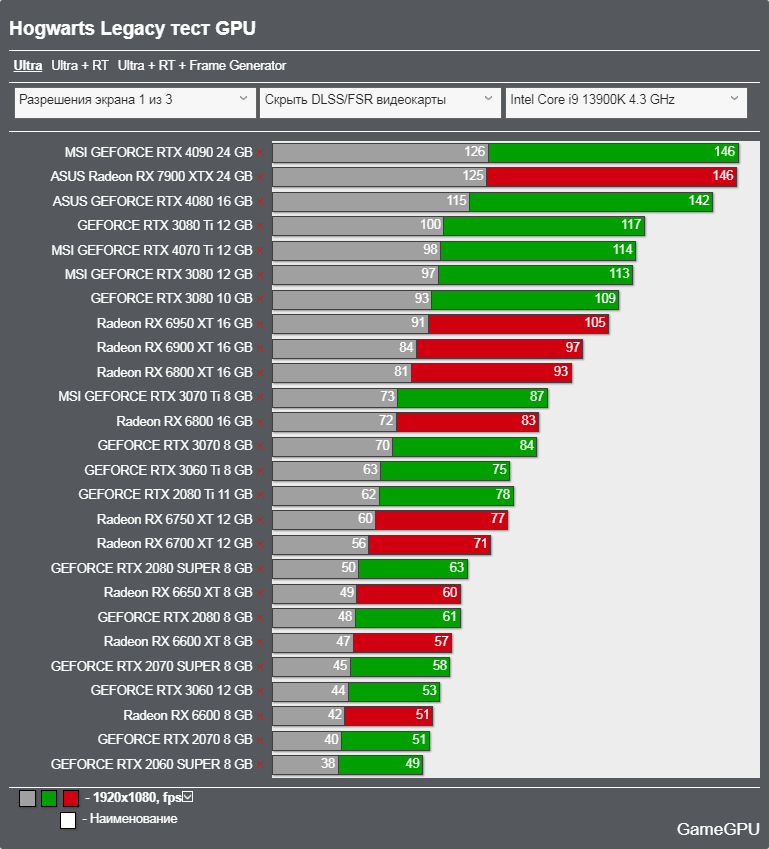Click the Radeon RX 6950 XT label
769x849 pixels.
pos(174,324)
